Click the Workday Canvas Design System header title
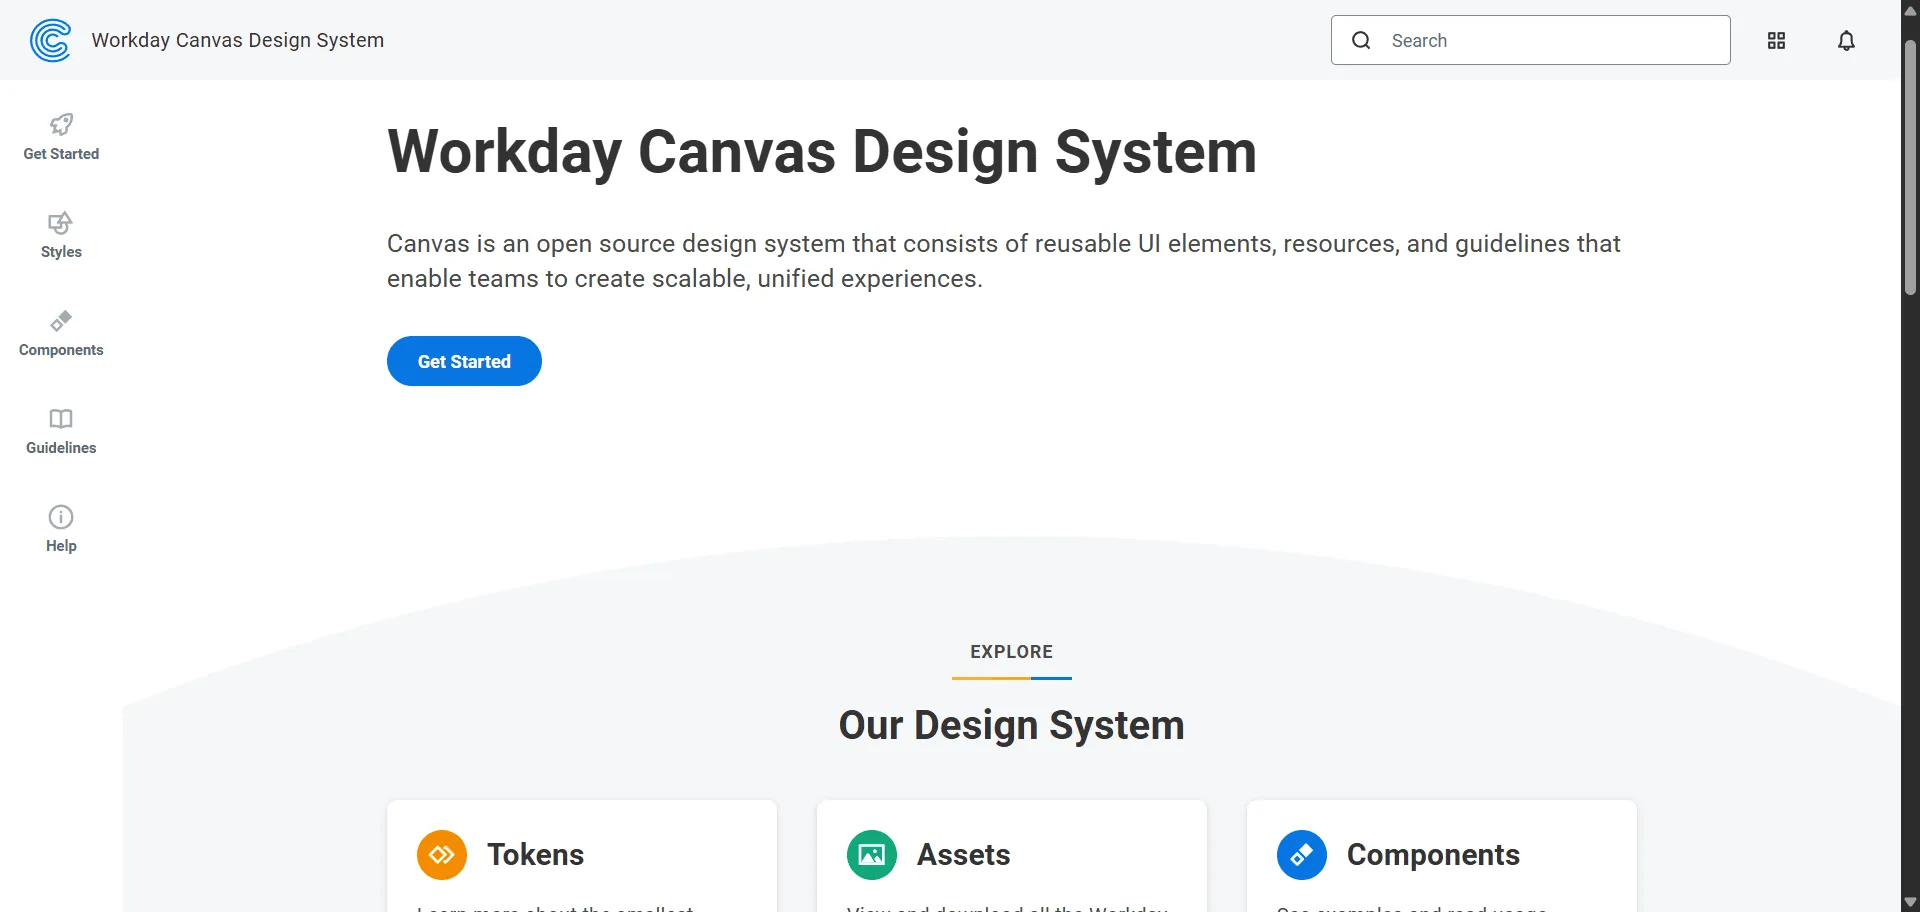This screenshot has height=912, width=1920. [x=238, y=40]
